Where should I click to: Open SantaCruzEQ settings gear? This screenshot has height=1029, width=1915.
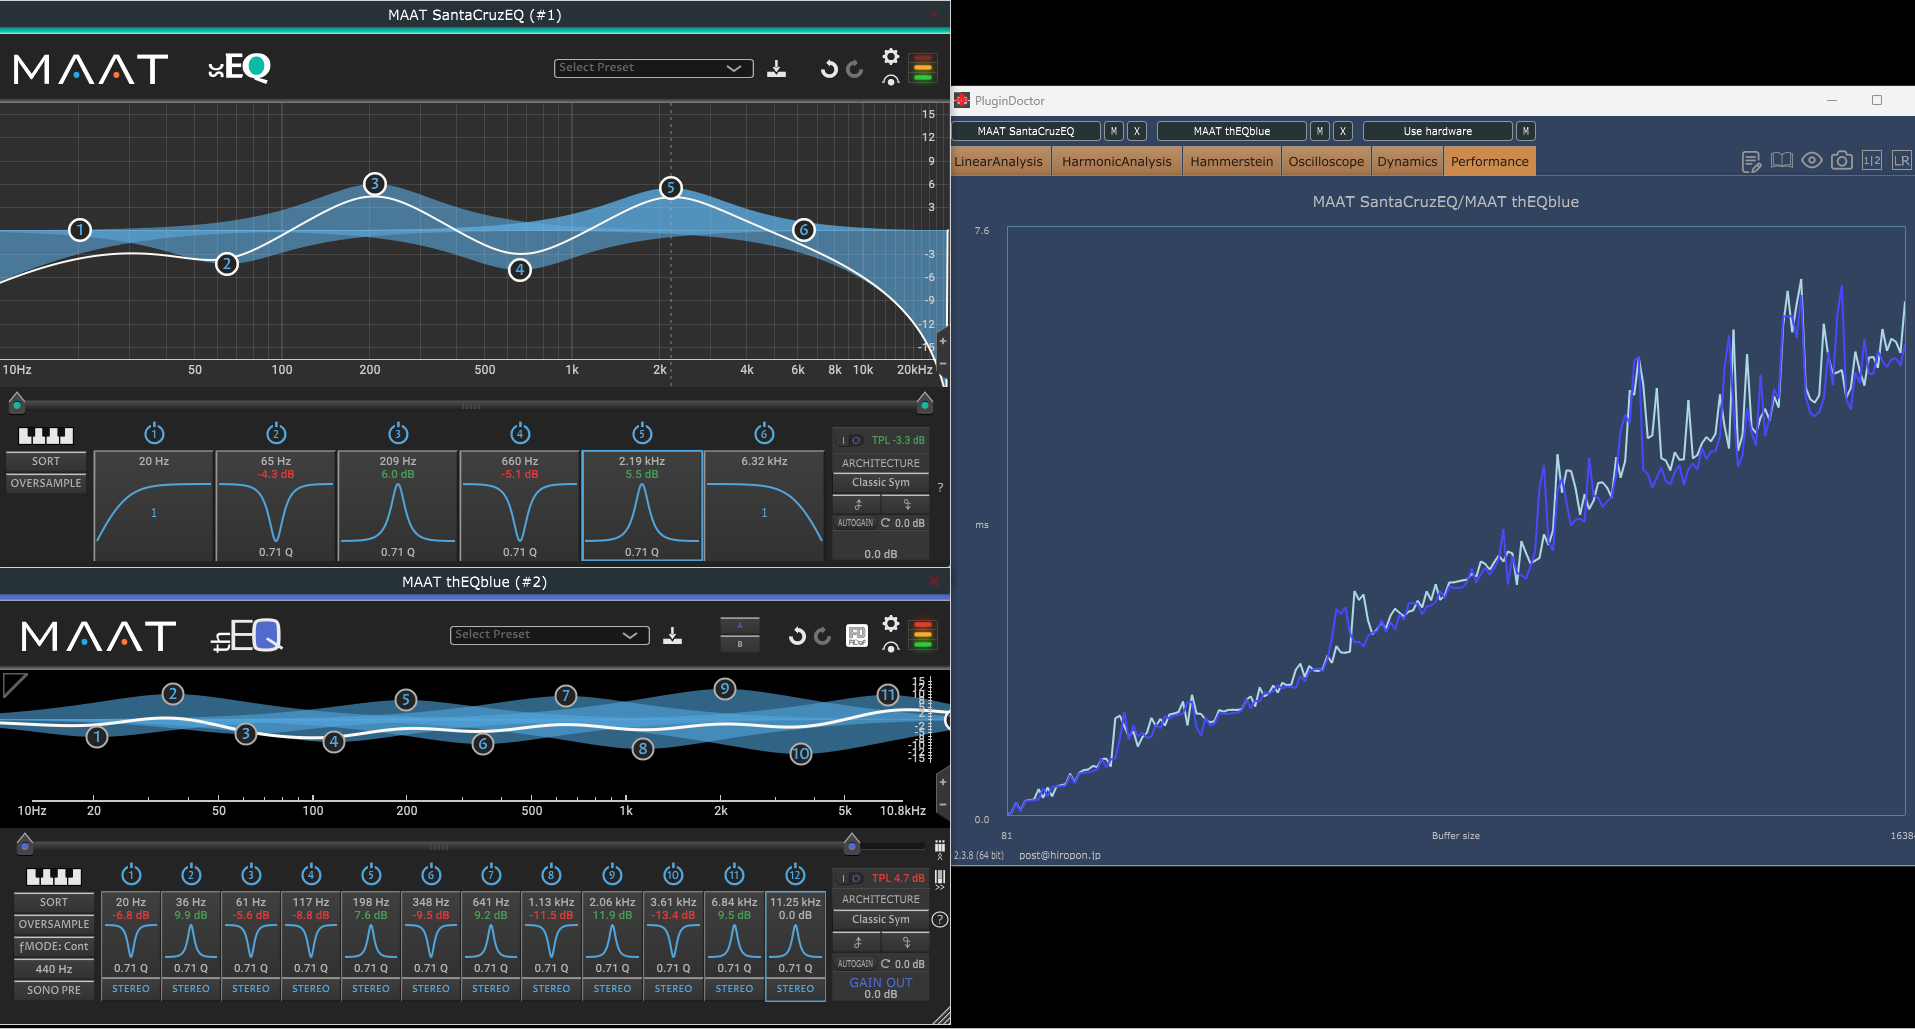click(890, 56)
